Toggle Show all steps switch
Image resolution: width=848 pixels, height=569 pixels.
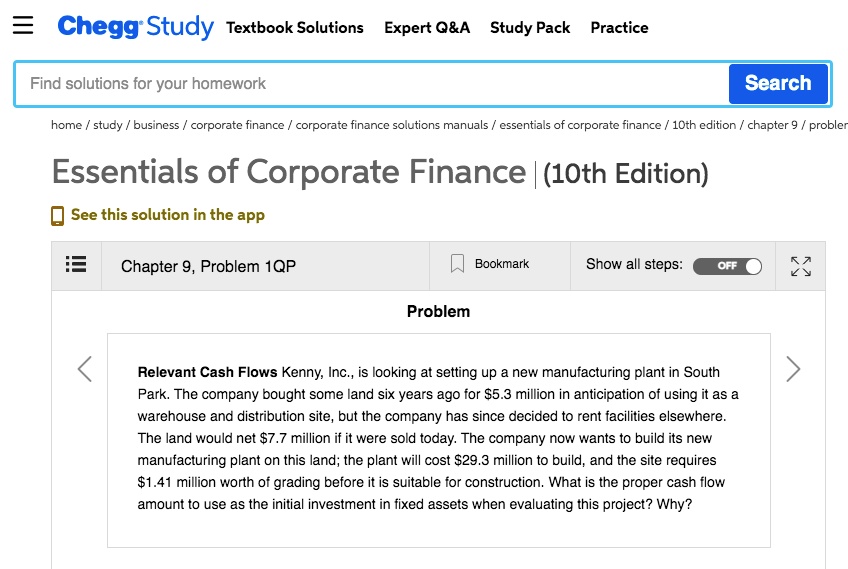click(x=727, y=266)
